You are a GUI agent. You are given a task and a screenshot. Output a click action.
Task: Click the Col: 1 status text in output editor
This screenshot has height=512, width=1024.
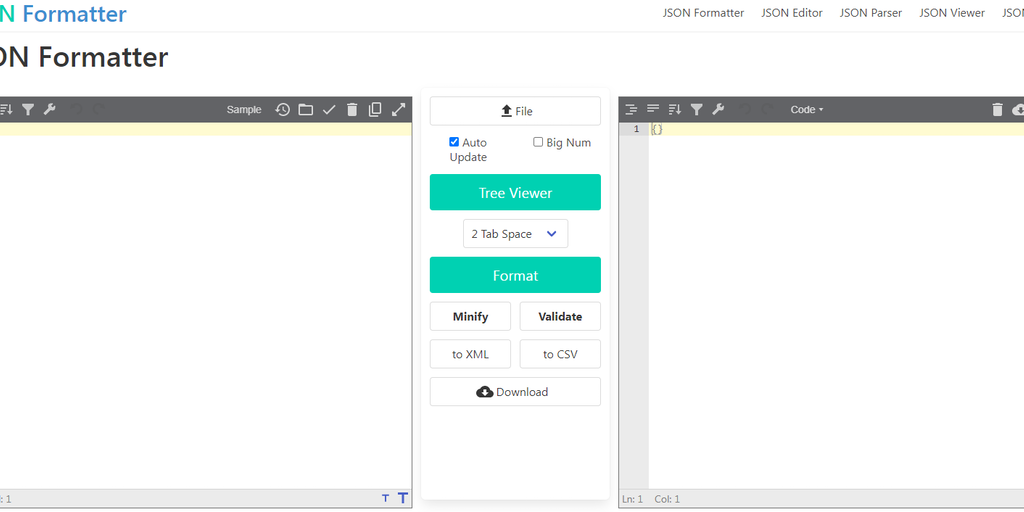tap(667, 499)
